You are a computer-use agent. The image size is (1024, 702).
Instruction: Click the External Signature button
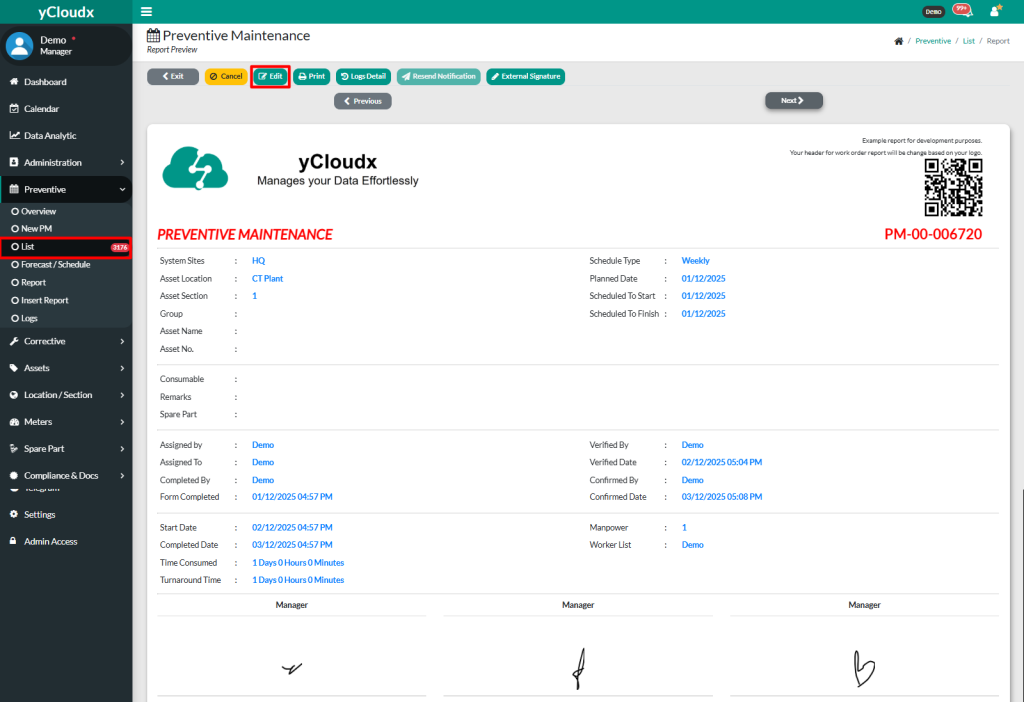(x=525, y=76)
